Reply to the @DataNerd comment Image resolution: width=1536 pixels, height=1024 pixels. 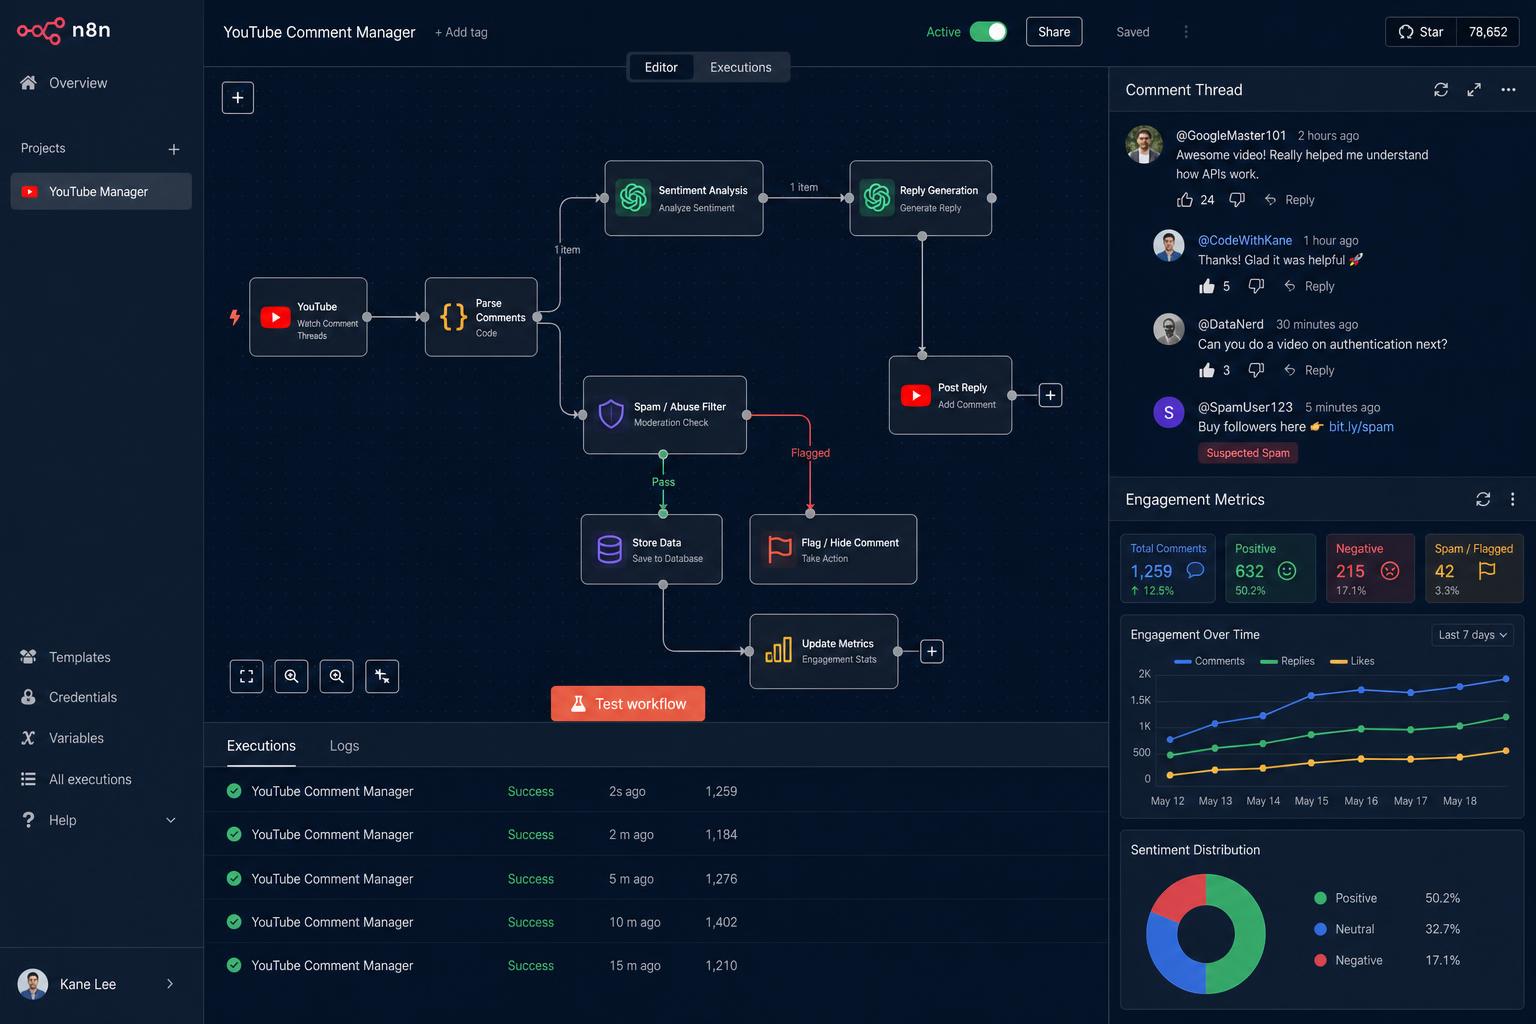click(1310, 370)
